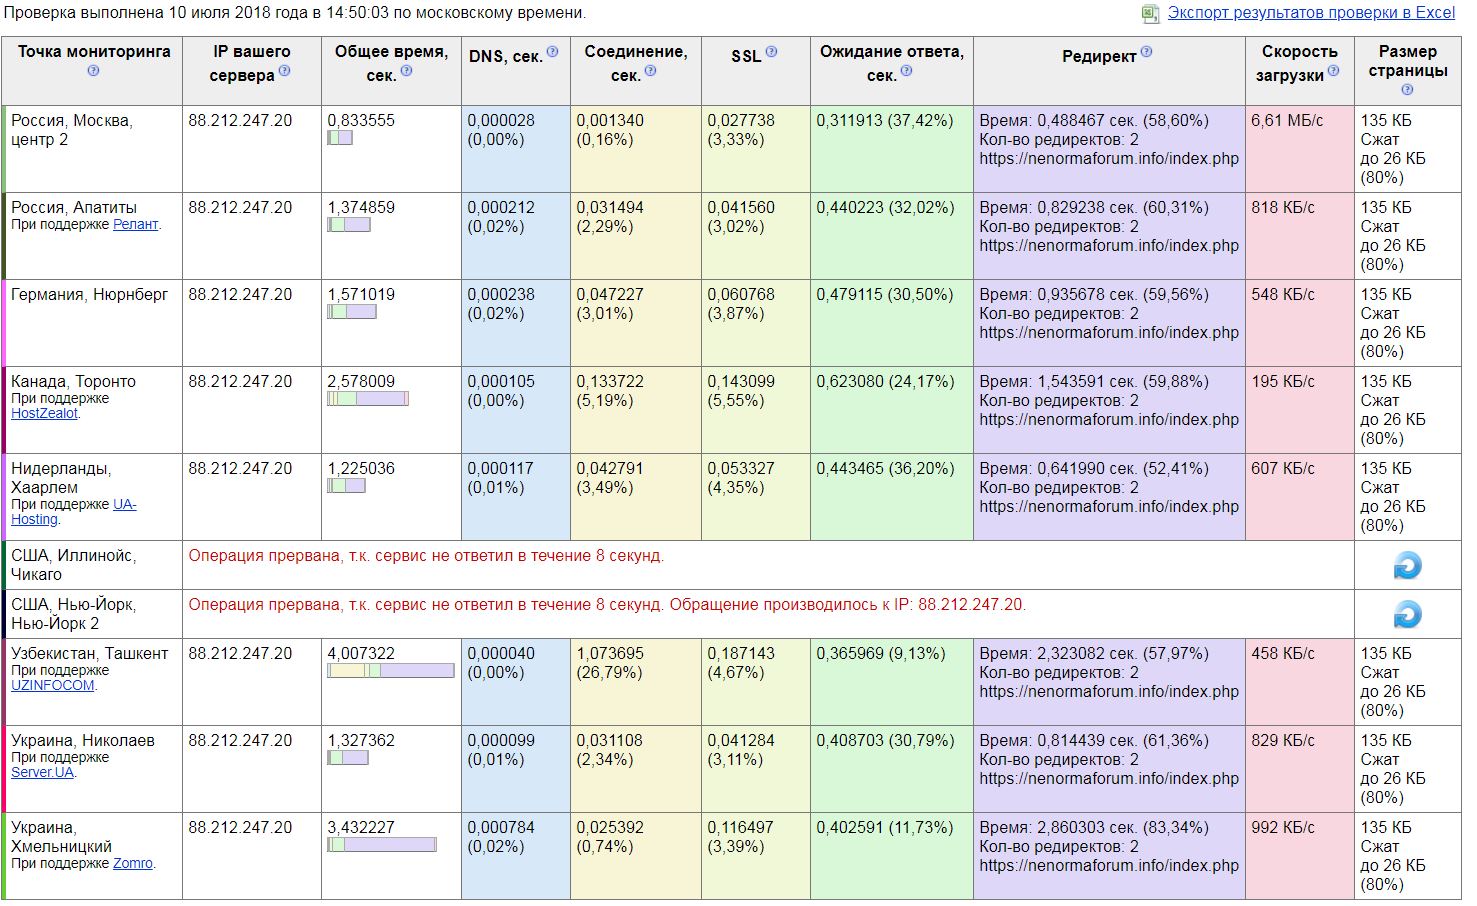
Task: Open the Zomro sponsor link
Action: [x=132, y=863]
